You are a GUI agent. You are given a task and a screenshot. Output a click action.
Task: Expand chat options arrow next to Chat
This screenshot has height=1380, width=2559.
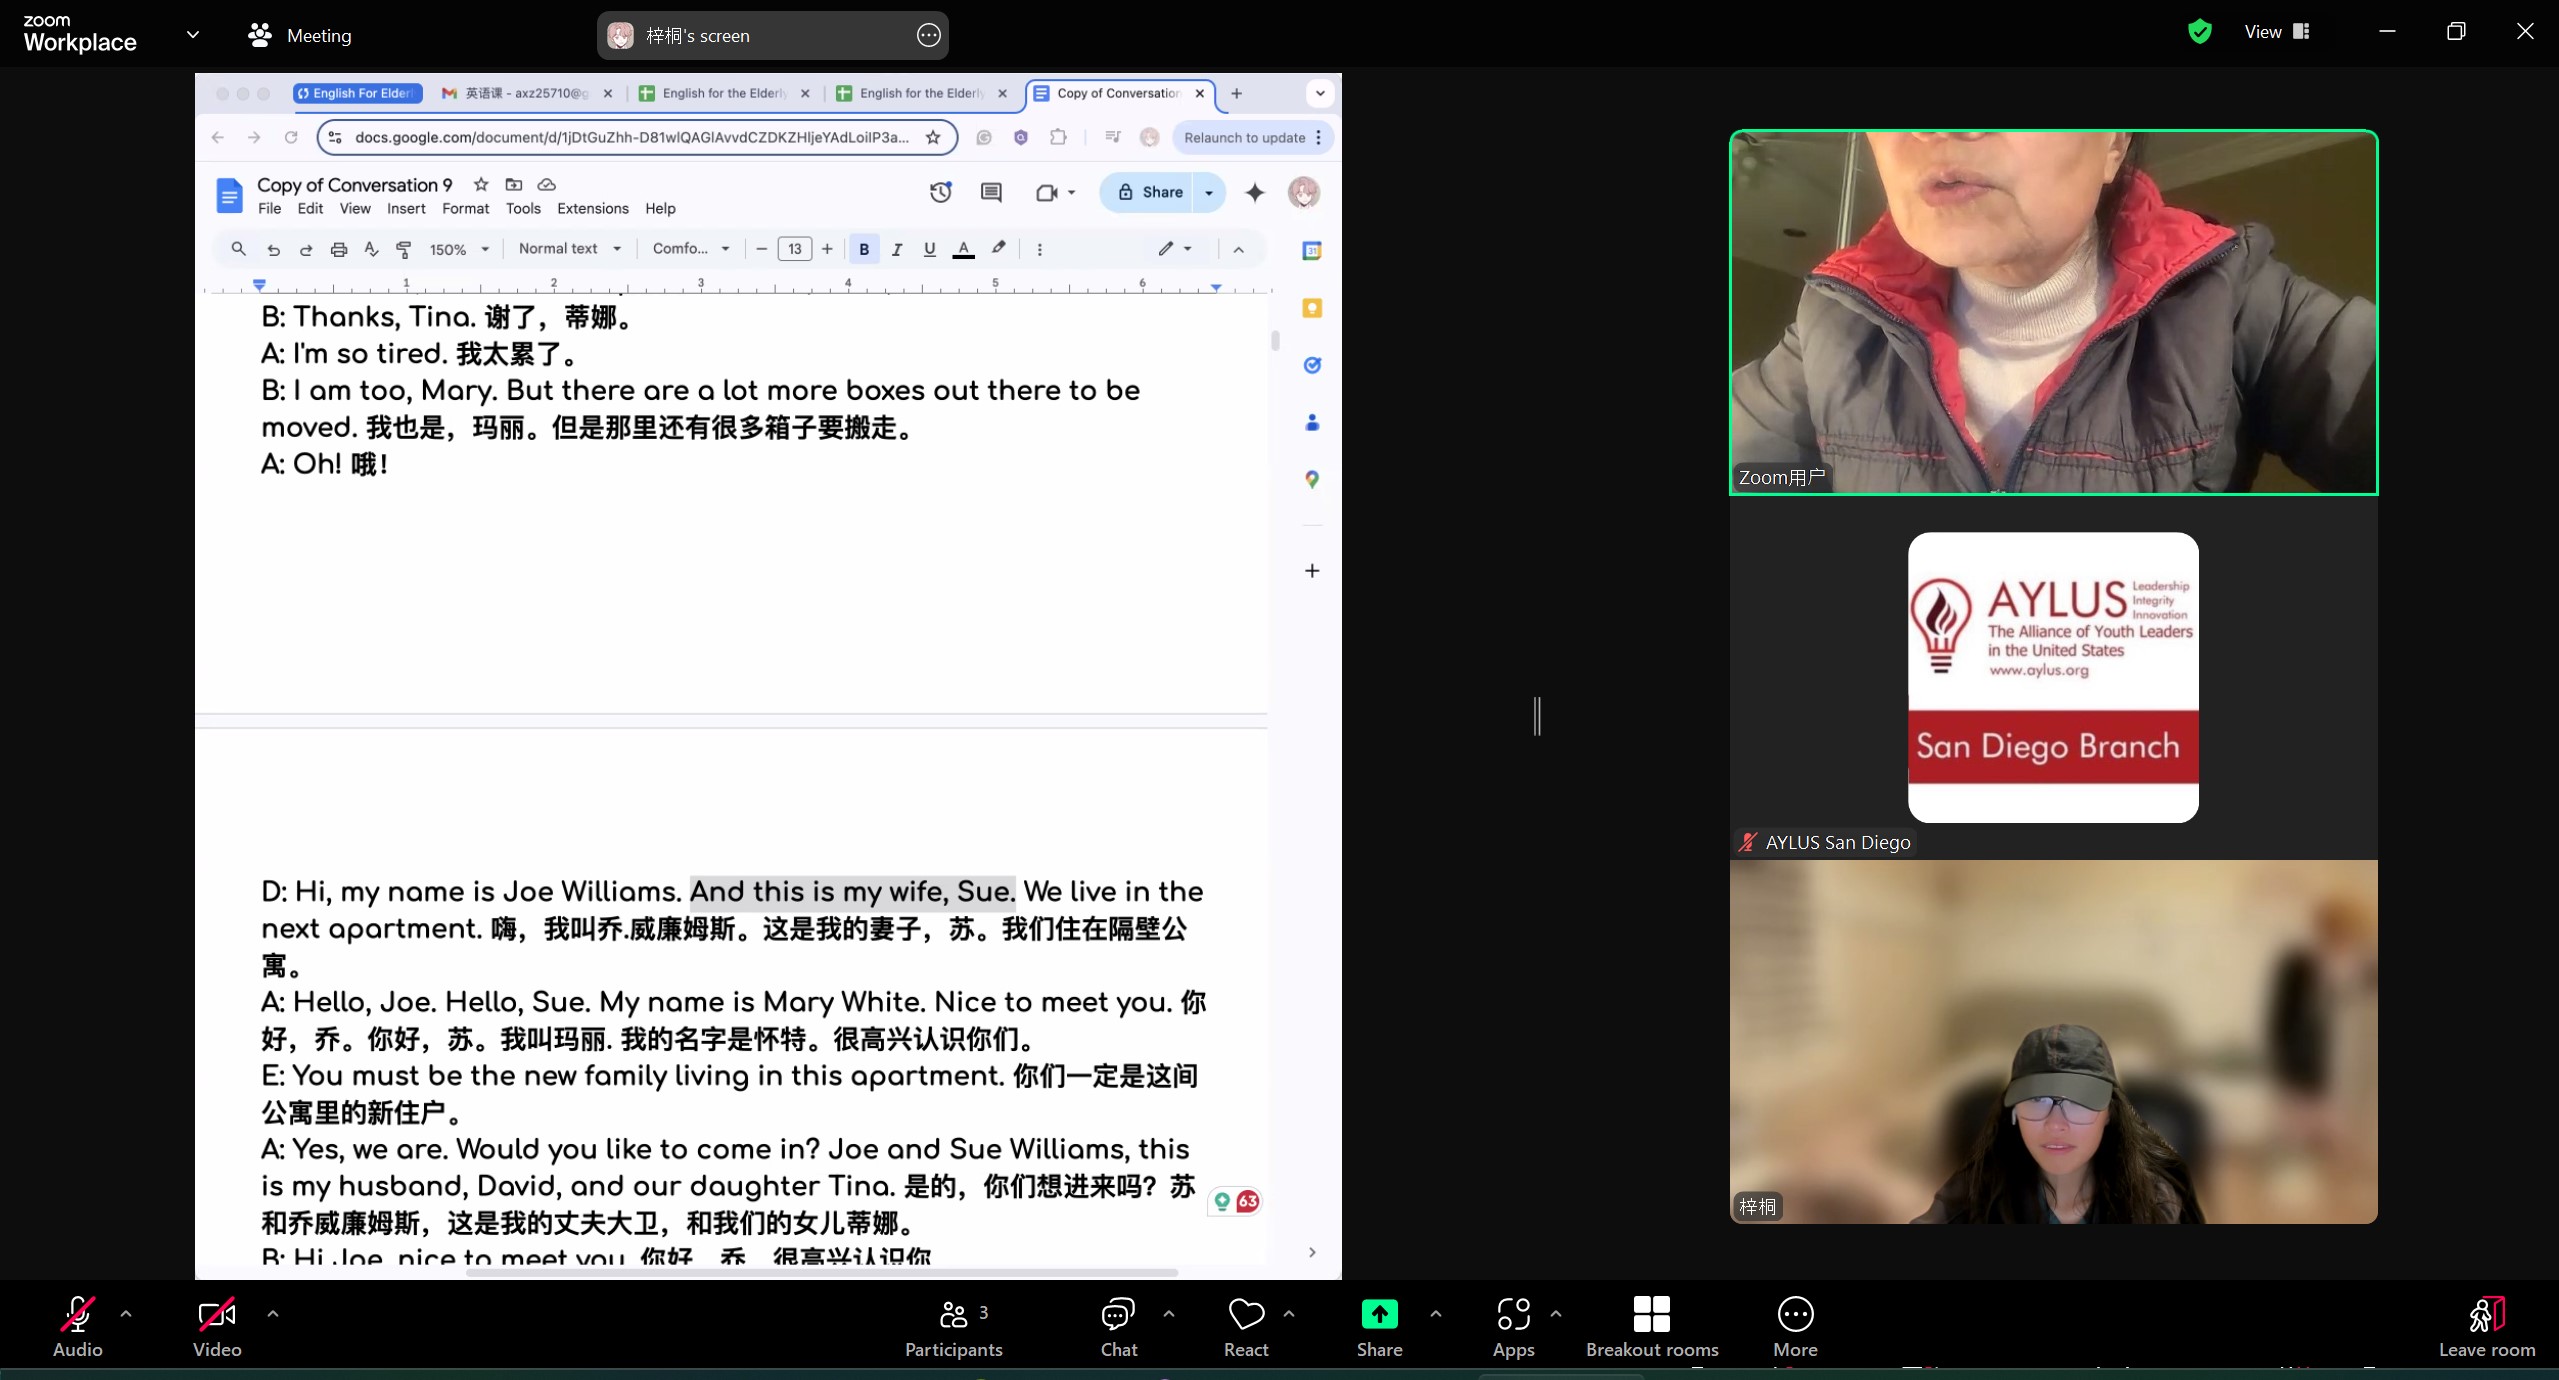[1169, 1314]
